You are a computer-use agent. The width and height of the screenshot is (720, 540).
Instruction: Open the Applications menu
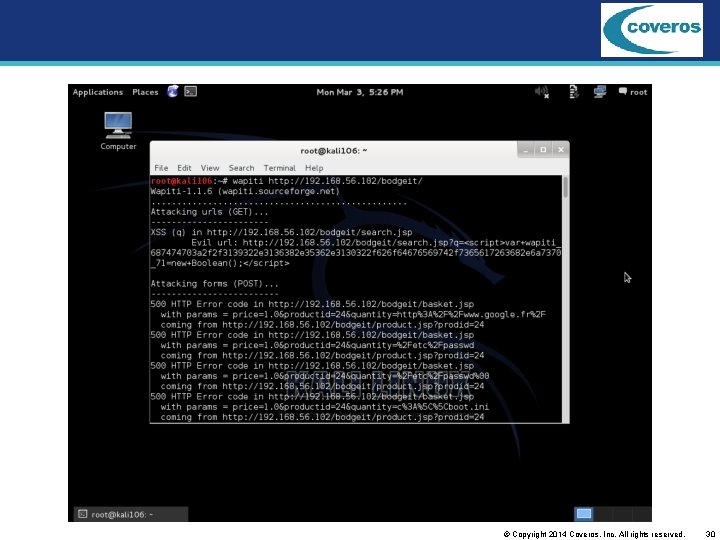97,92
